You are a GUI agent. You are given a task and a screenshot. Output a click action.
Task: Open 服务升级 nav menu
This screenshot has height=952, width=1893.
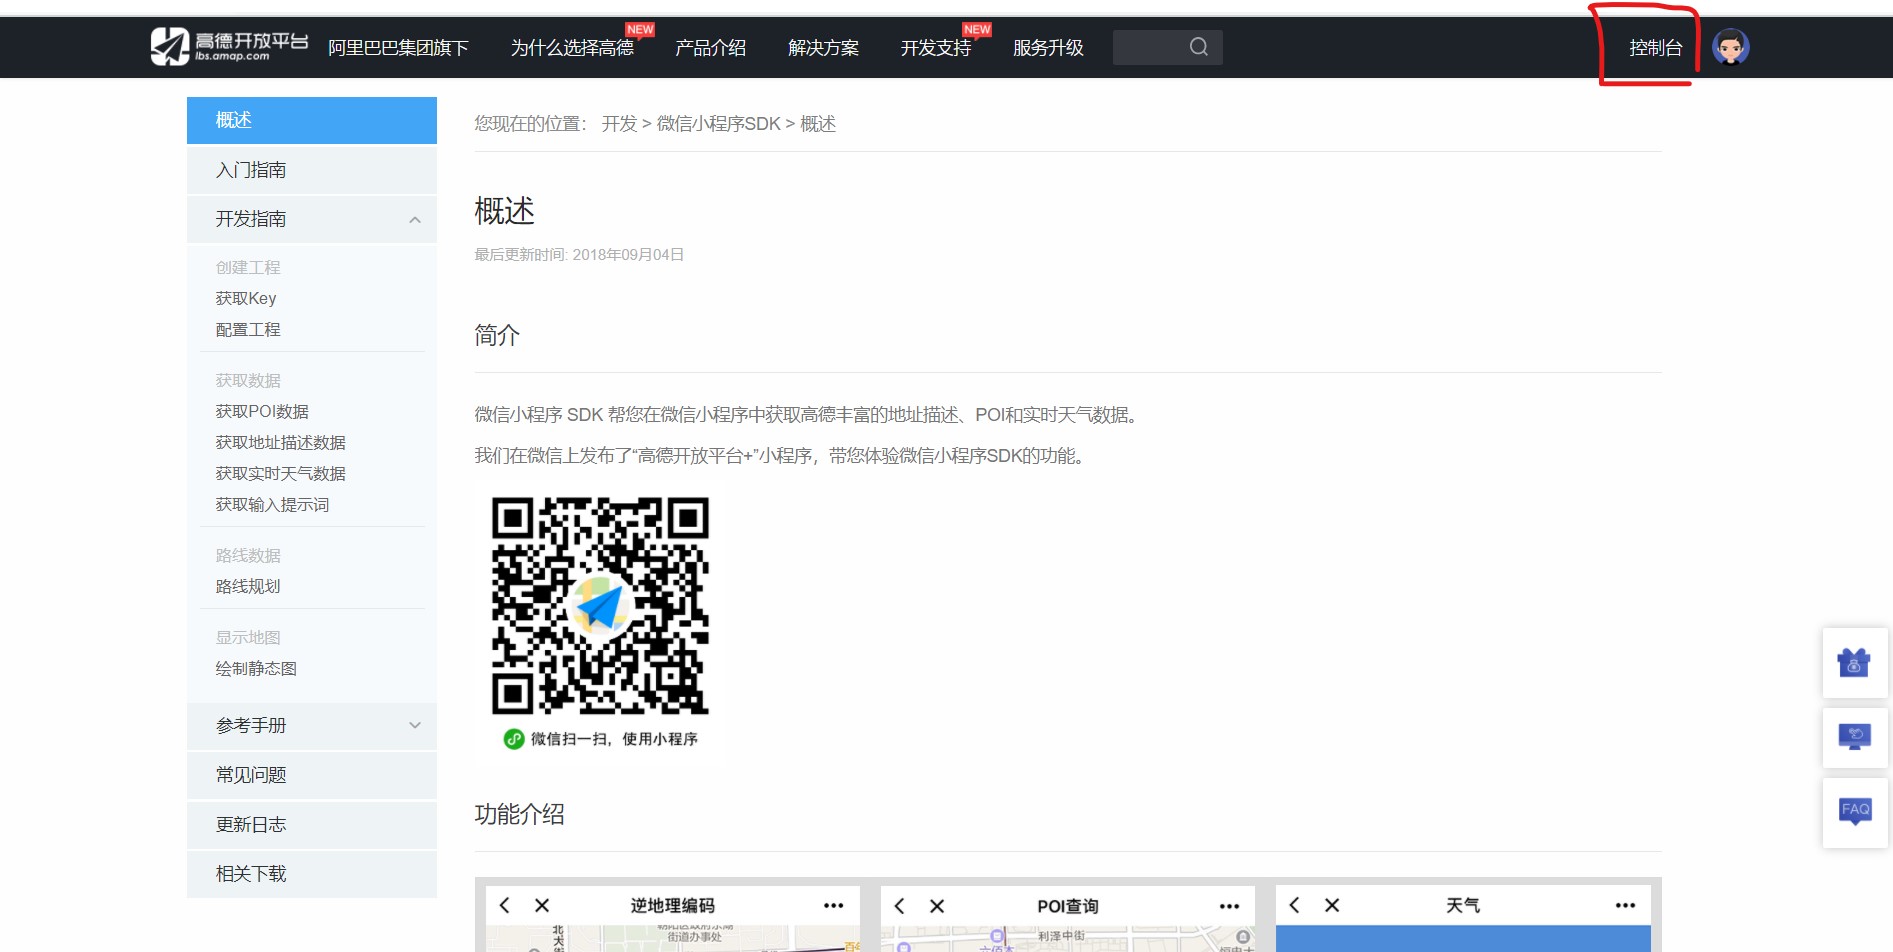[x=1048, y=47]
